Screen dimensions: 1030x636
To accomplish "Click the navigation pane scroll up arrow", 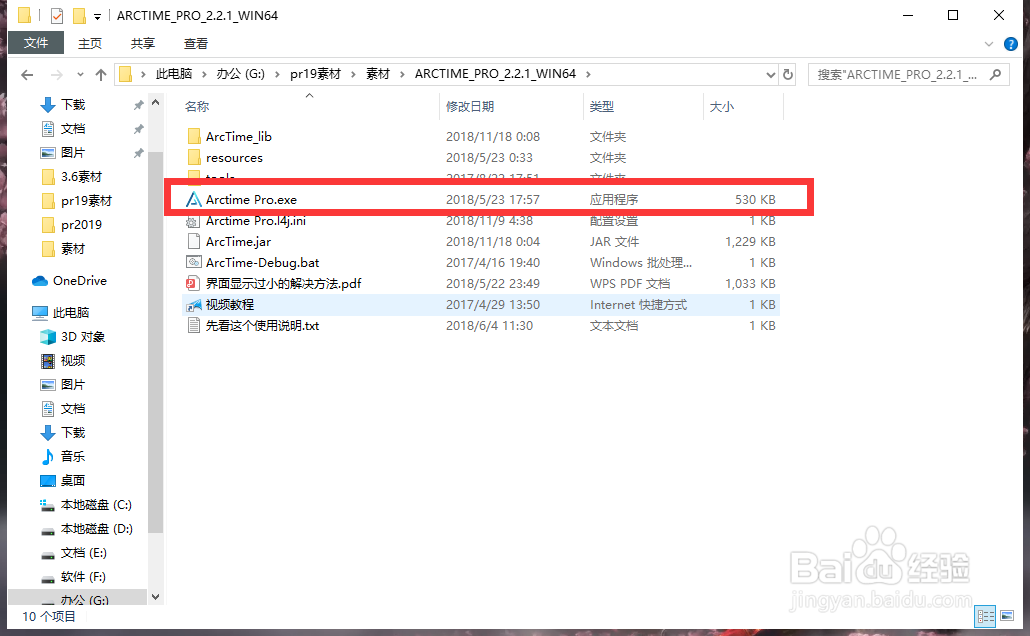I will click(156, 102).
